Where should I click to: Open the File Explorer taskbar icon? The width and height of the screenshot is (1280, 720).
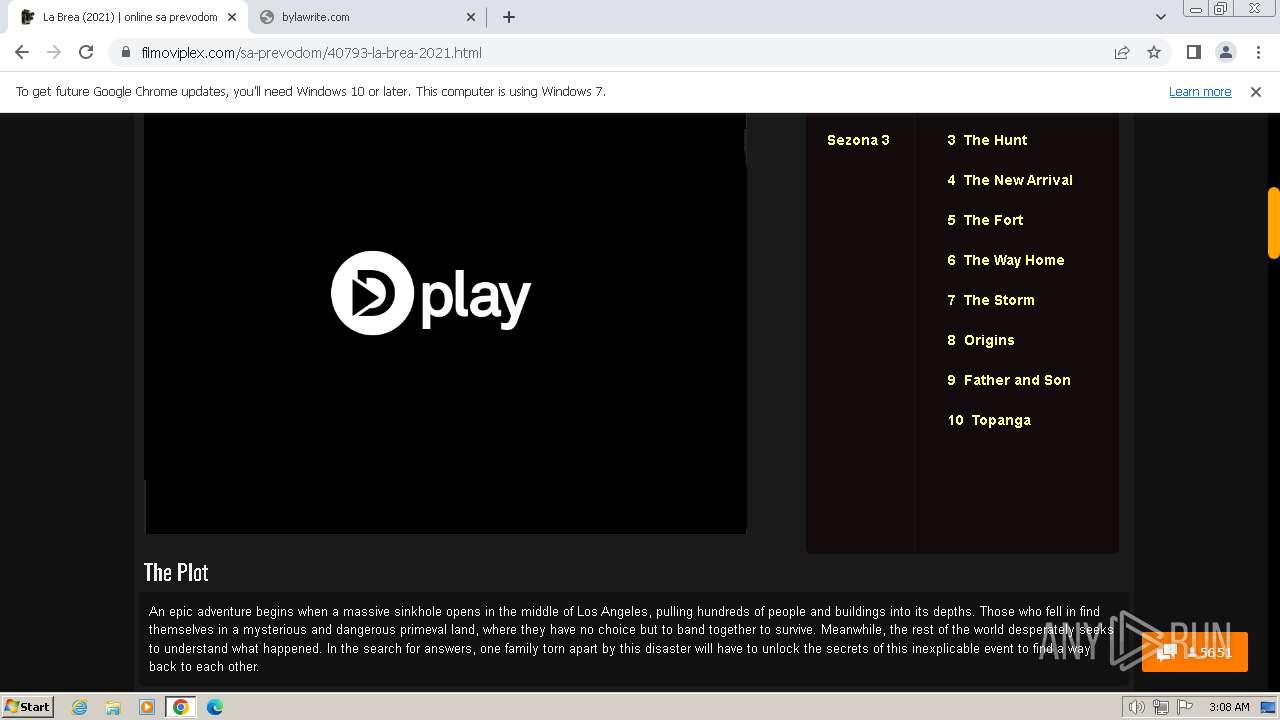[114, 707]
